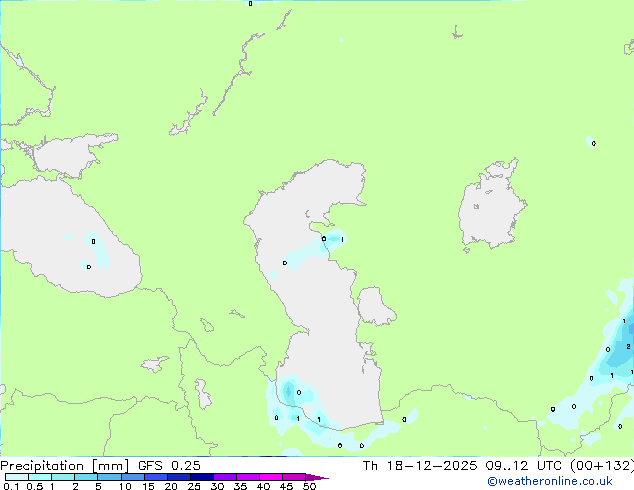Screen dimensions: 634x490
Task: Click the 'Precipitation [mm]' title text
Action: tap(64, 466)
